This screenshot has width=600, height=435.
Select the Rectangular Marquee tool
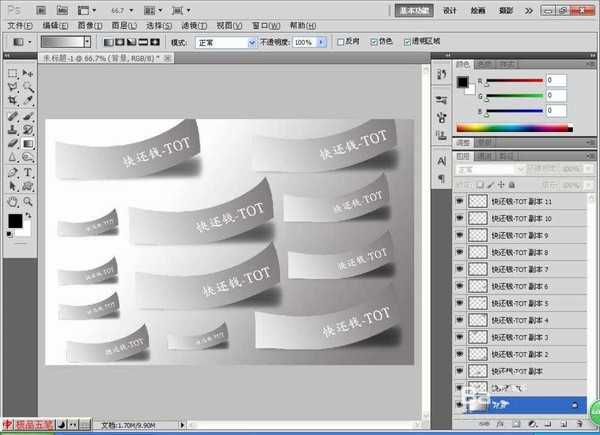(13, 74)
